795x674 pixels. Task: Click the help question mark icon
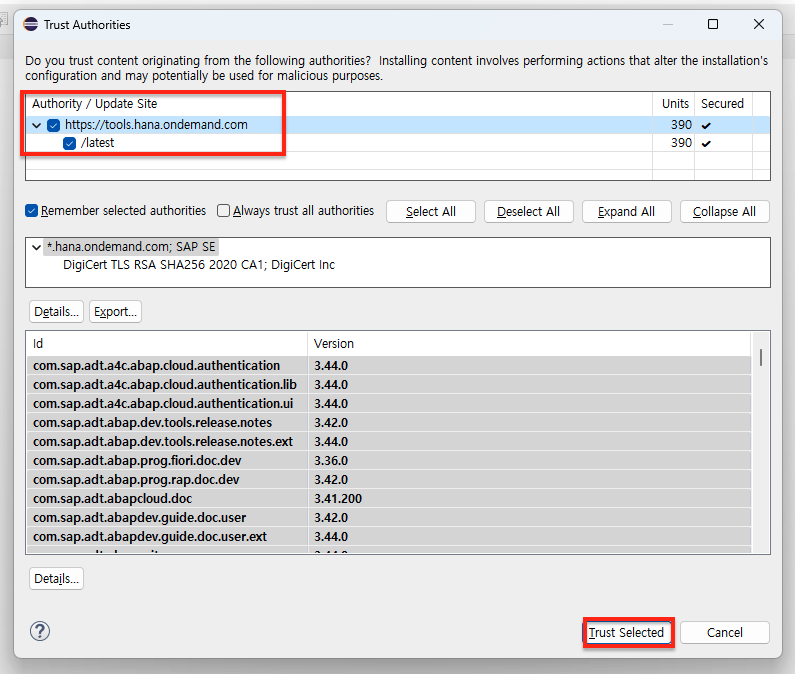pos(40,631)
